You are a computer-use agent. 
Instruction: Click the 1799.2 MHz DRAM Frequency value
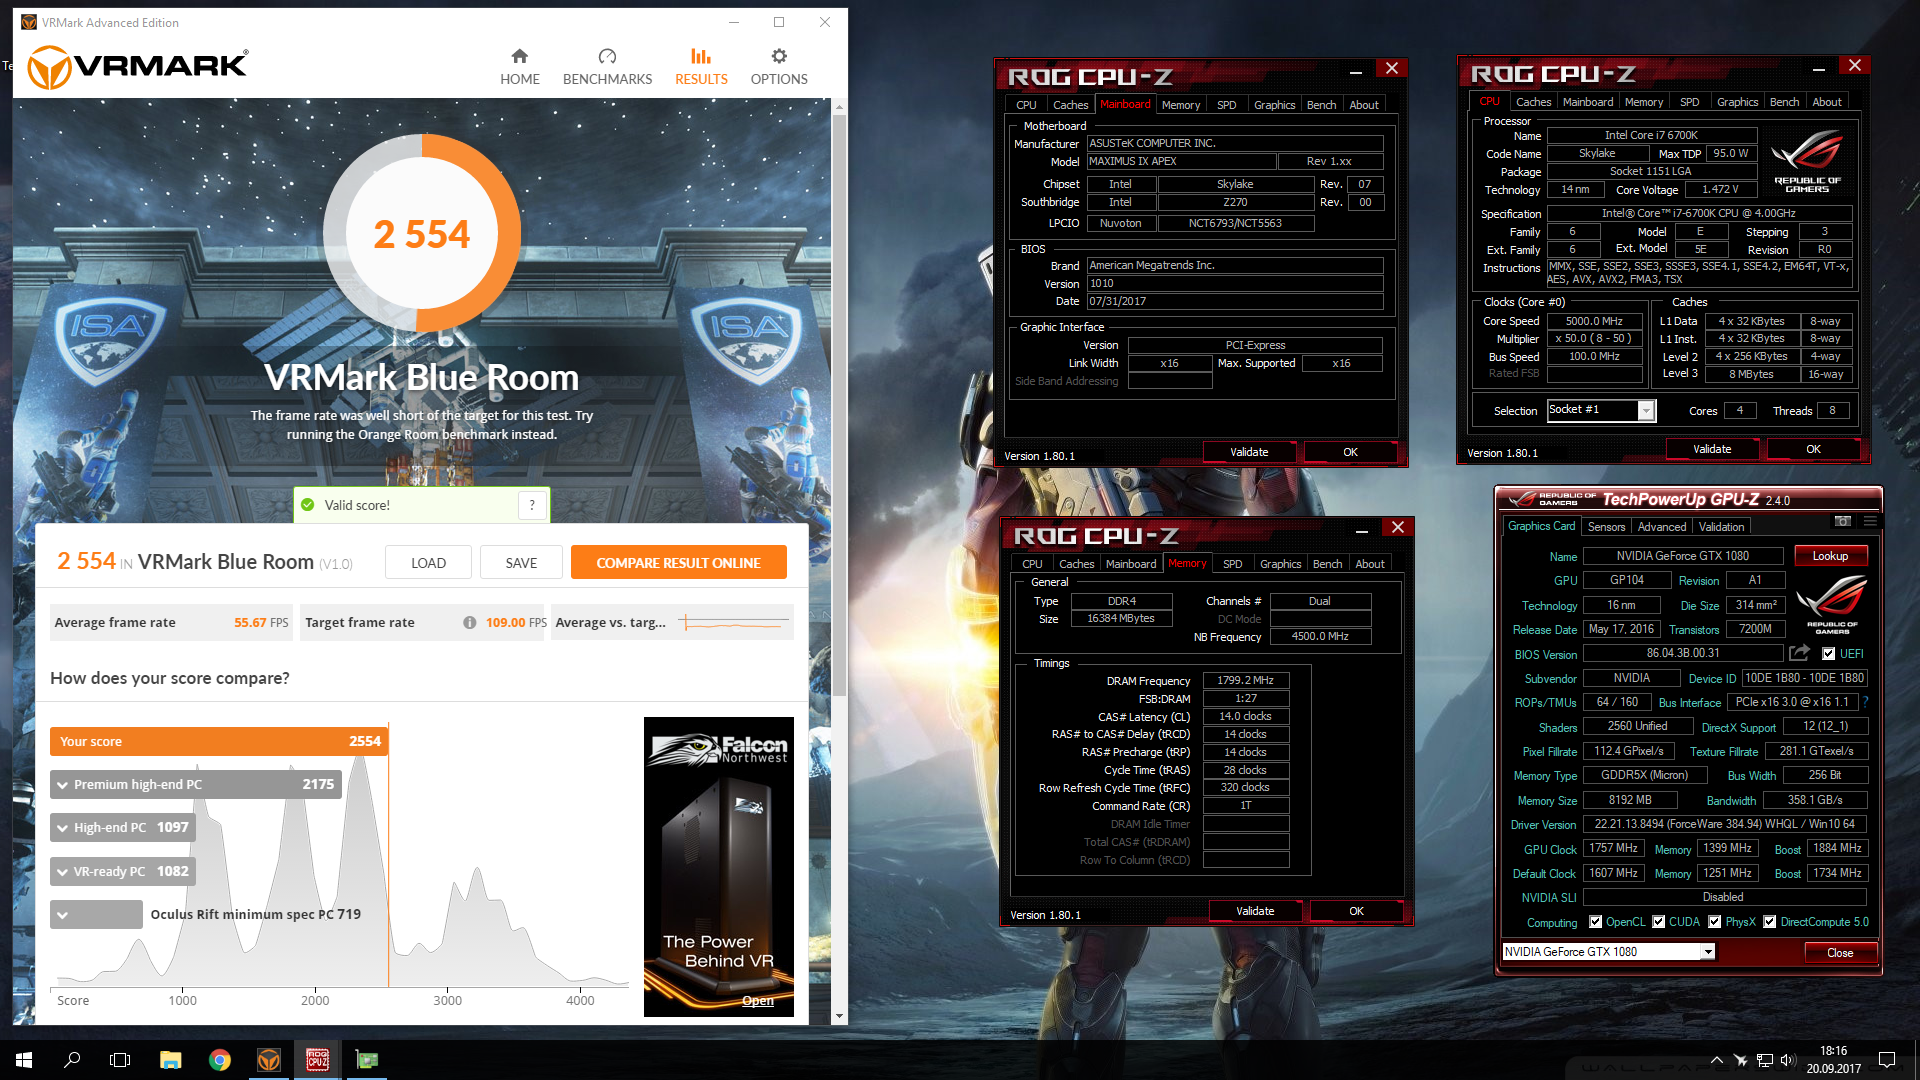pos(1245,680)
